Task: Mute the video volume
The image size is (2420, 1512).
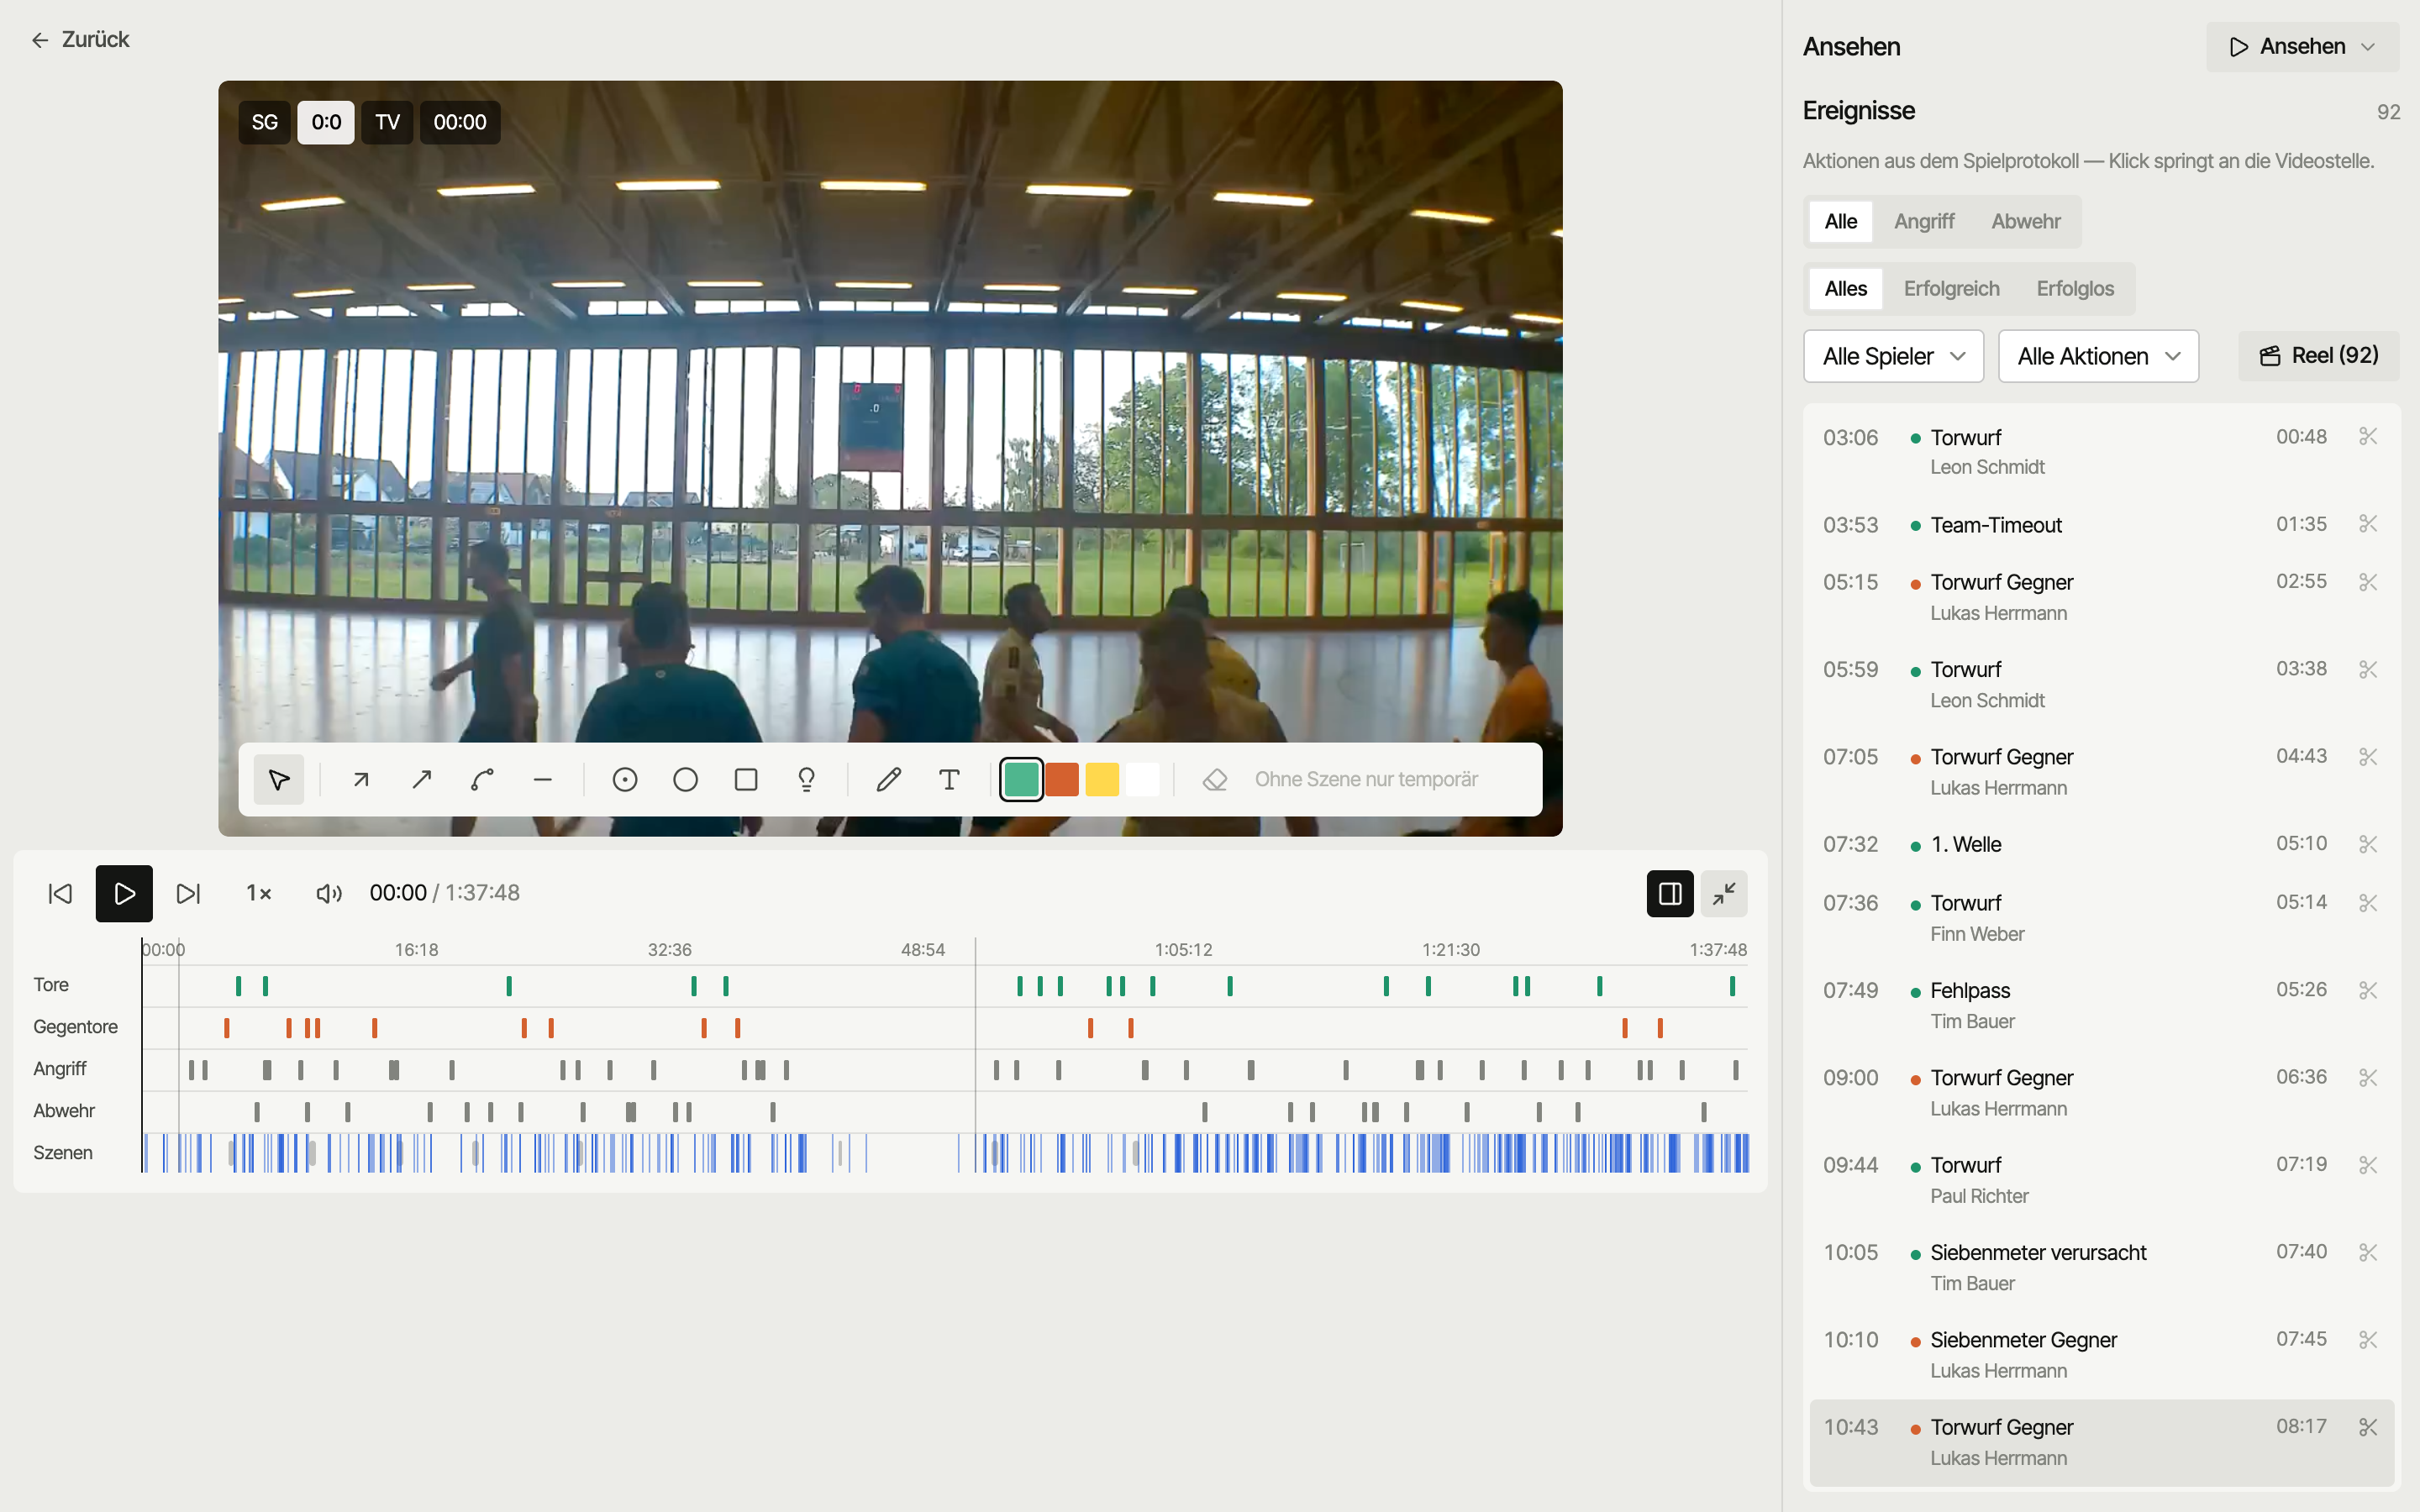Action: [x=329, y=893]
